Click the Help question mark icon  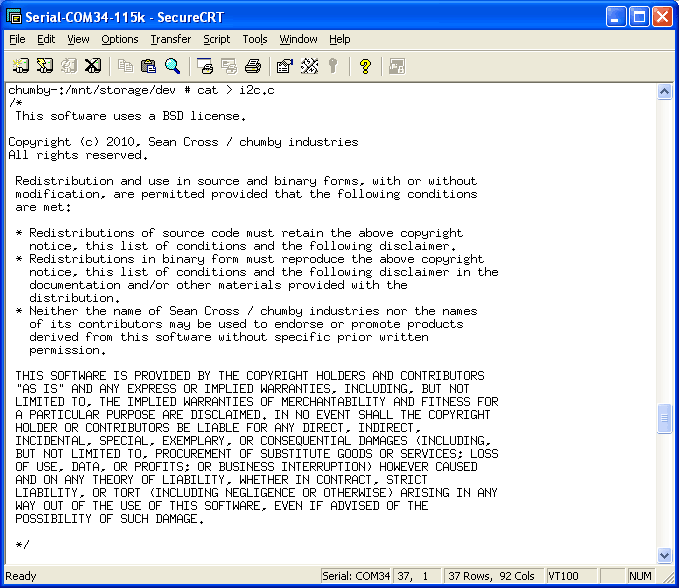click(365, 66)
